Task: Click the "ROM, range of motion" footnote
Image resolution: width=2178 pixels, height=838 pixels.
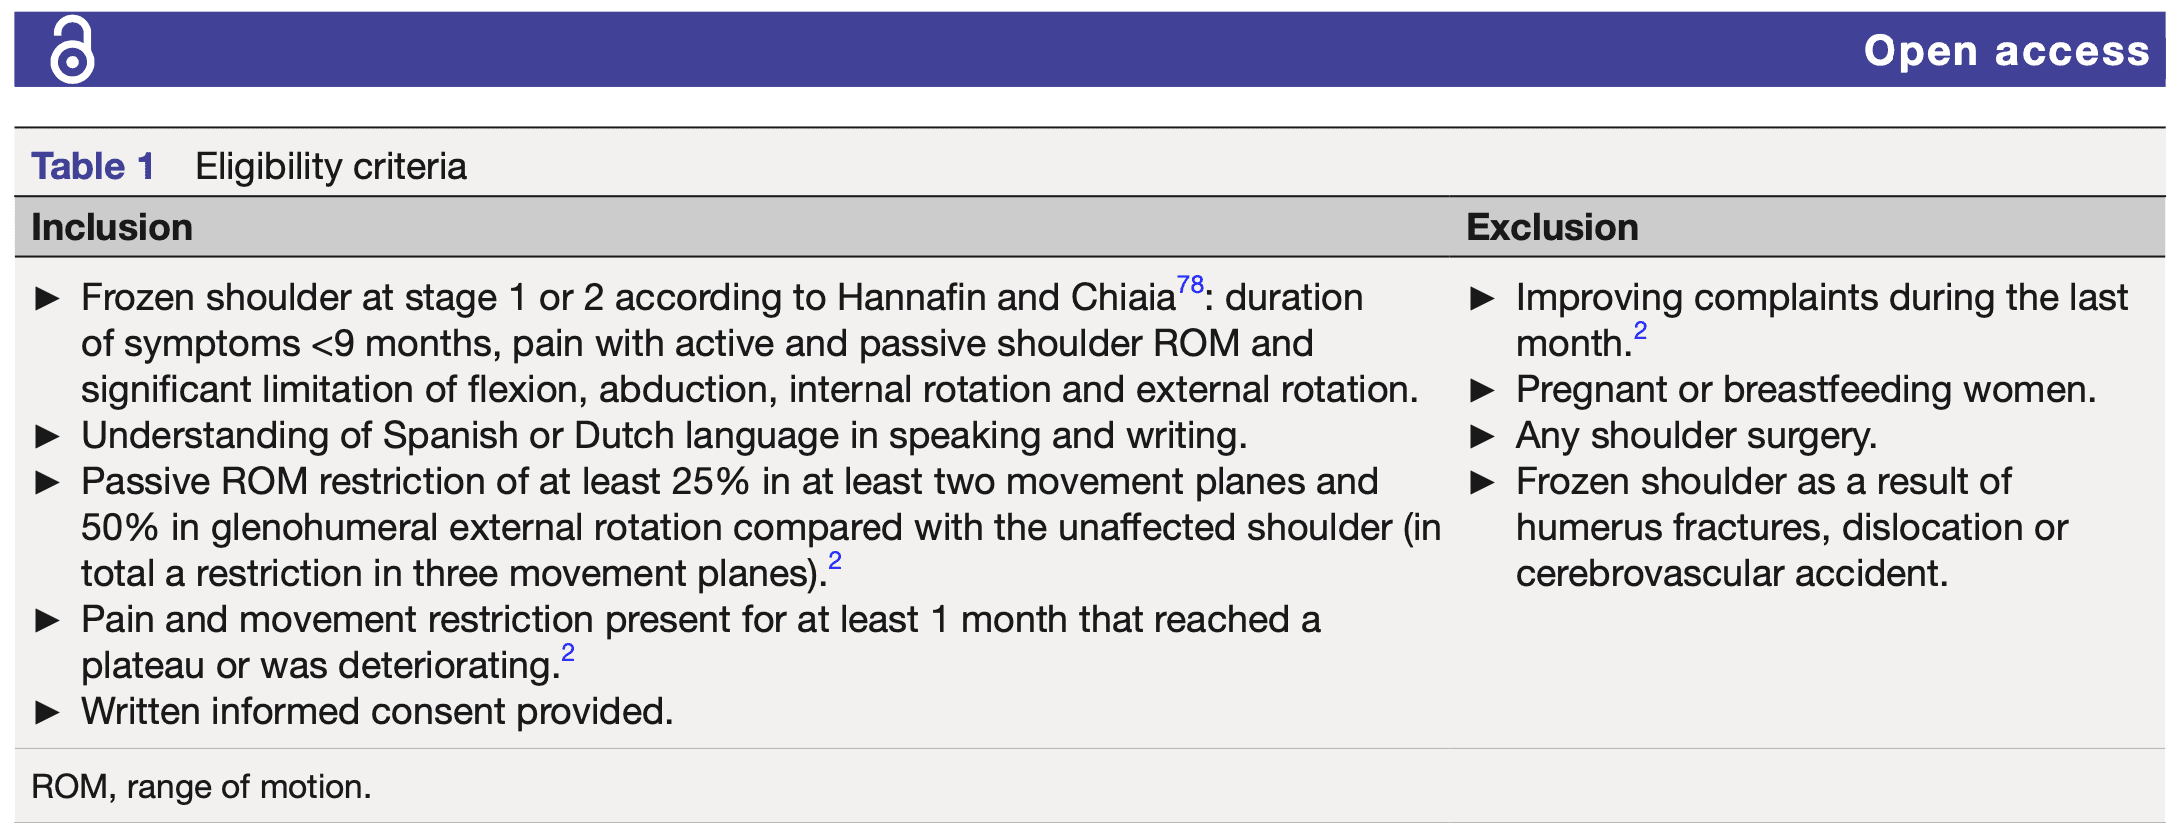Action: [x=201, y=787]
